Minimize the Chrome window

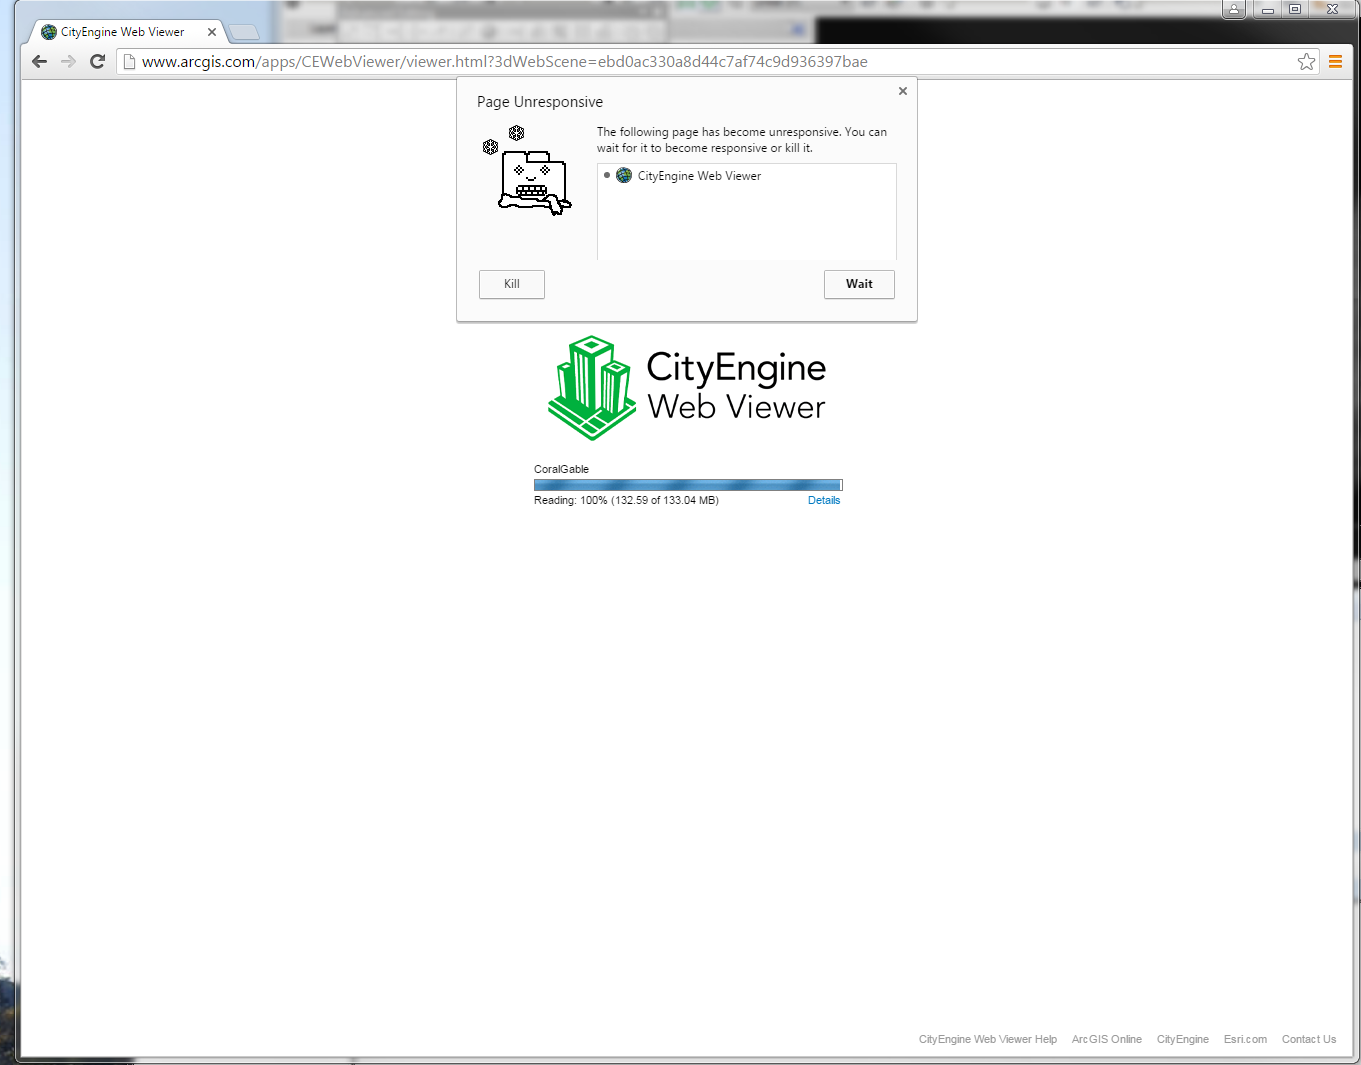click(x=1267, y=9)
